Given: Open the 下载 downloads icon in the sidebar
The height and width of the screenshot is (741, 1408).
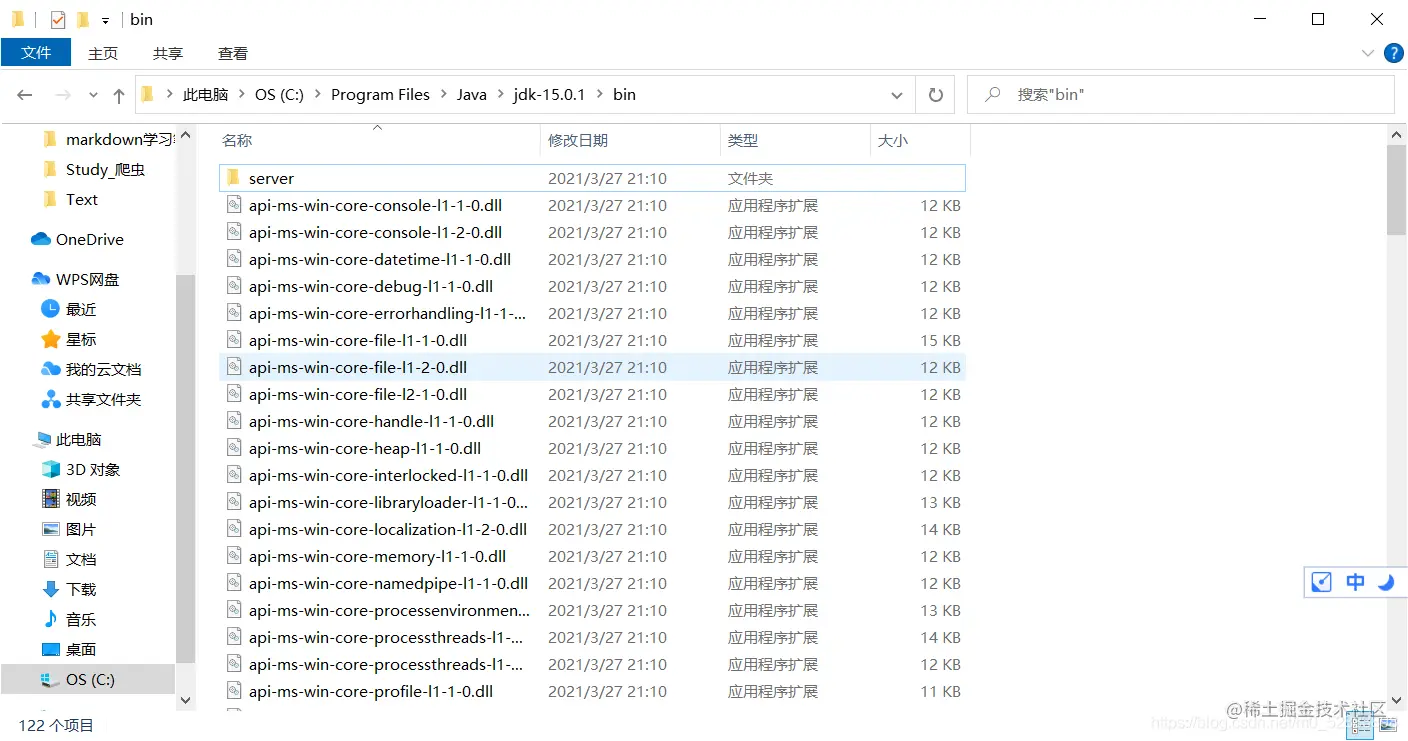Looking at the screenshot, I should tap(50, 589).
